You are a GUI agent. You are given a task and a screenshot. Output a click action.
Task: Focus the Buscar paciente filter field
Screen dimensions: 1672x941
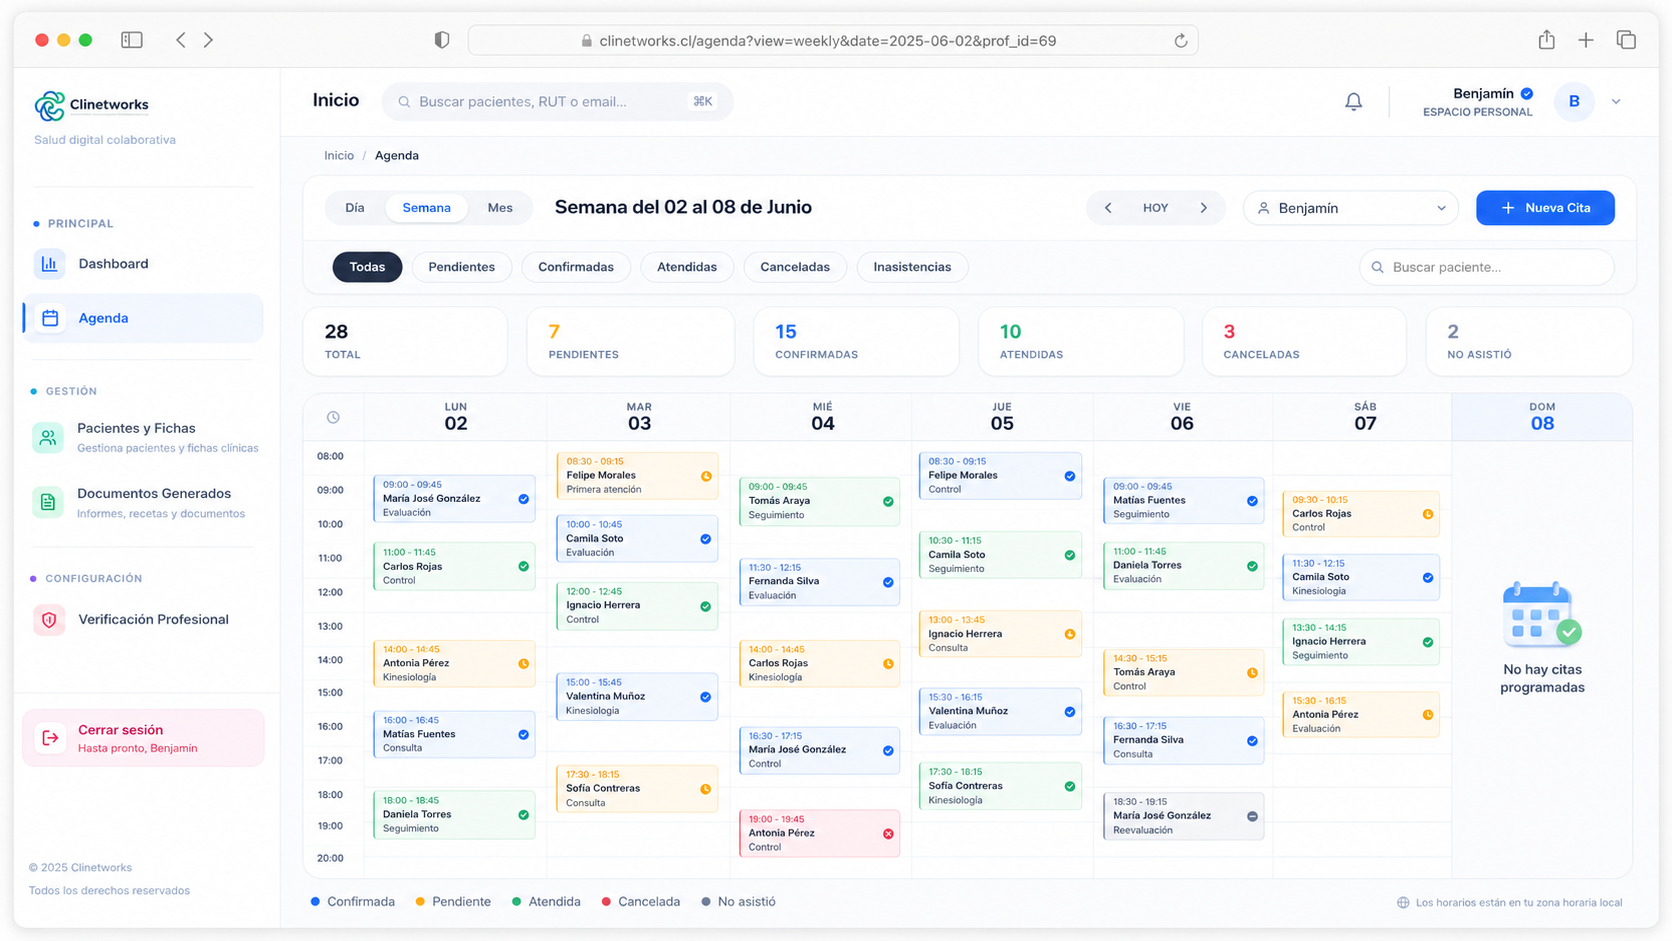click(x=1487, y=267)
